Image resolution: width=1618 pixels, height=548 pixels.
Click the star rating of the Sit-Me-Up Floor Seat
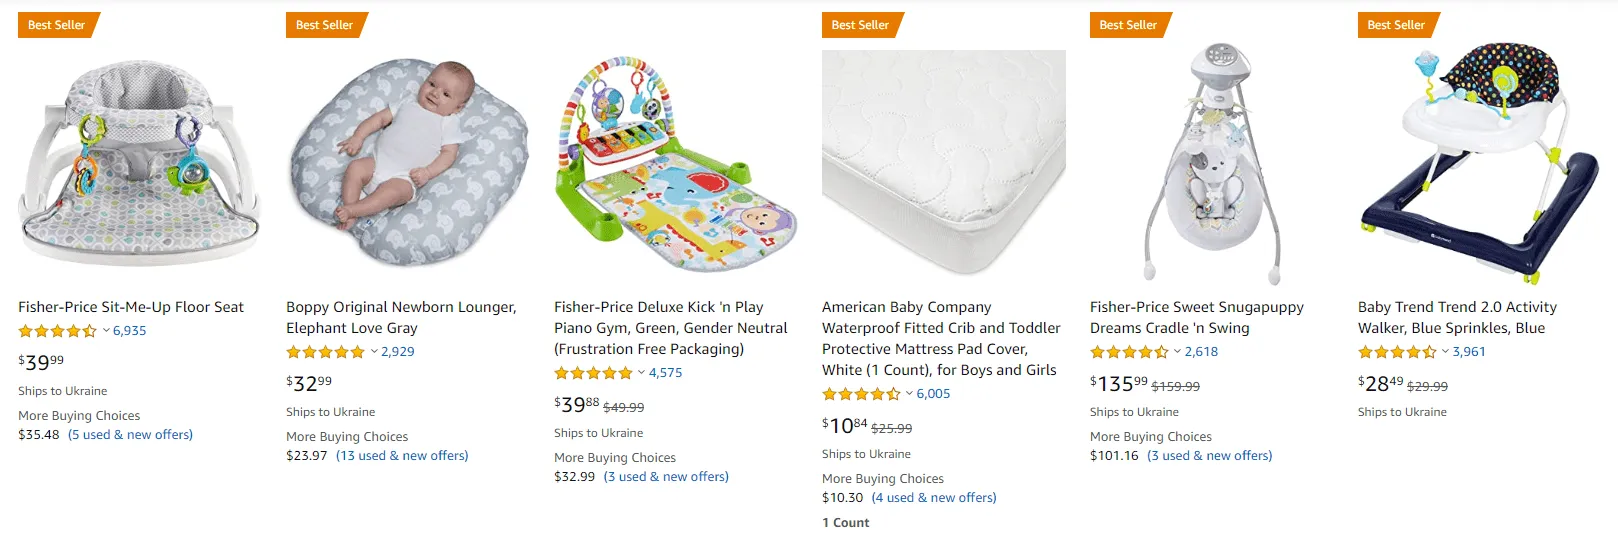[57, 331]
